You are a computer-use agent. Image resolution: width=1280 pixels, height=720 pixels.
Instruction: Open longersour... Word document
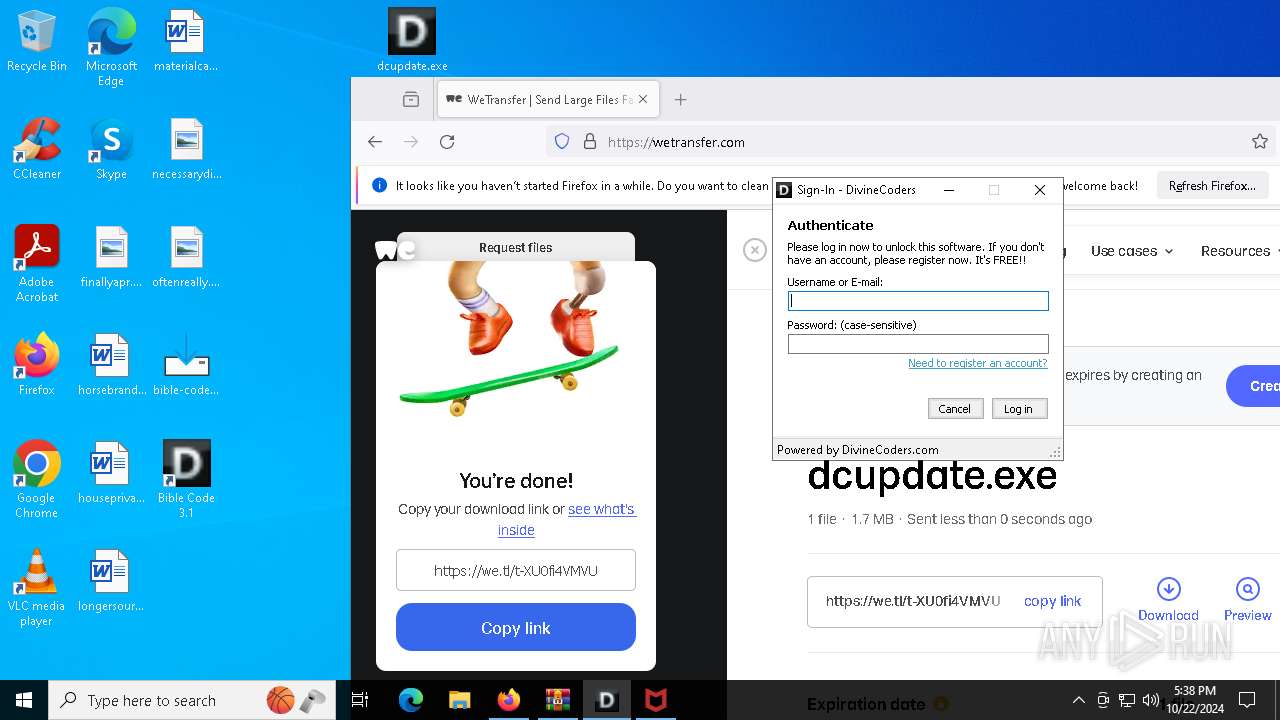[111, 581]
